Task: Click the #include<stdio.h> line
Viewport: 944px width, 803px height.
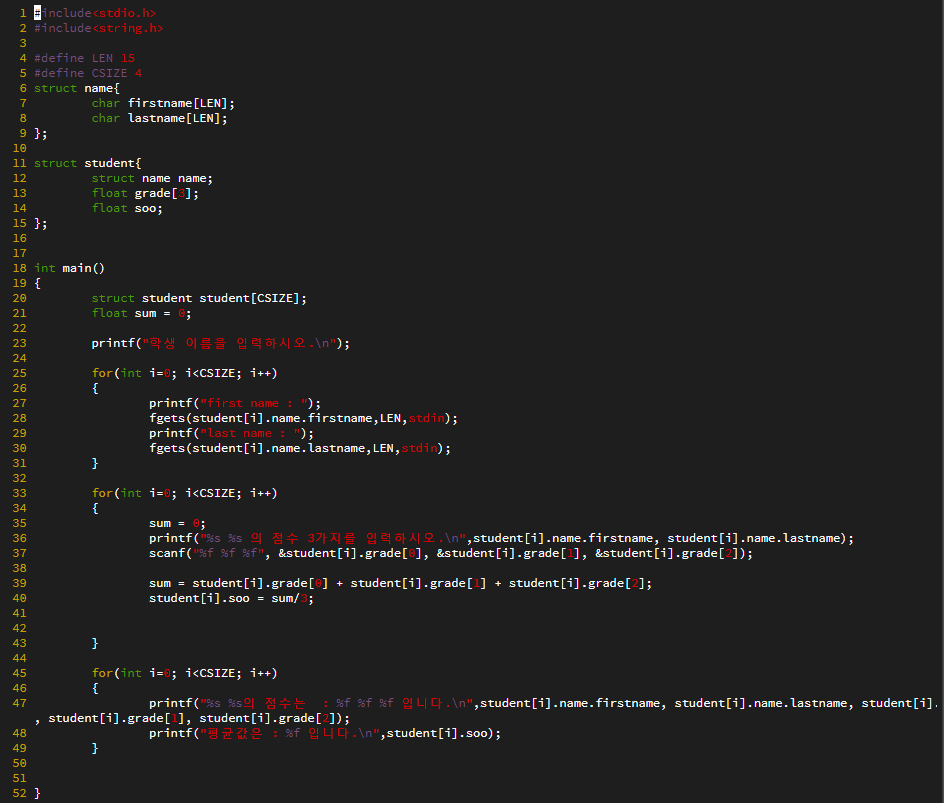Action: 95,13
